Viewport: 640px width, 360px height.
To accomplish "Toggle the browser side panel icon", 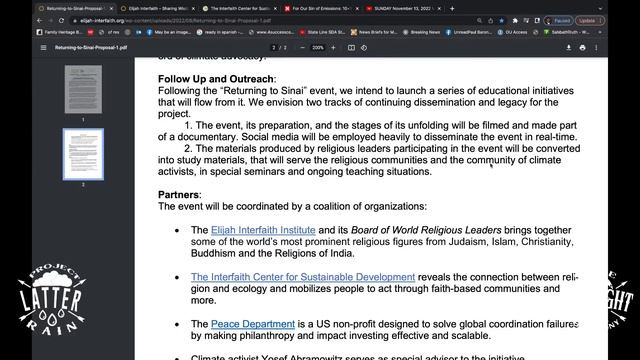I will click(537, 20).
